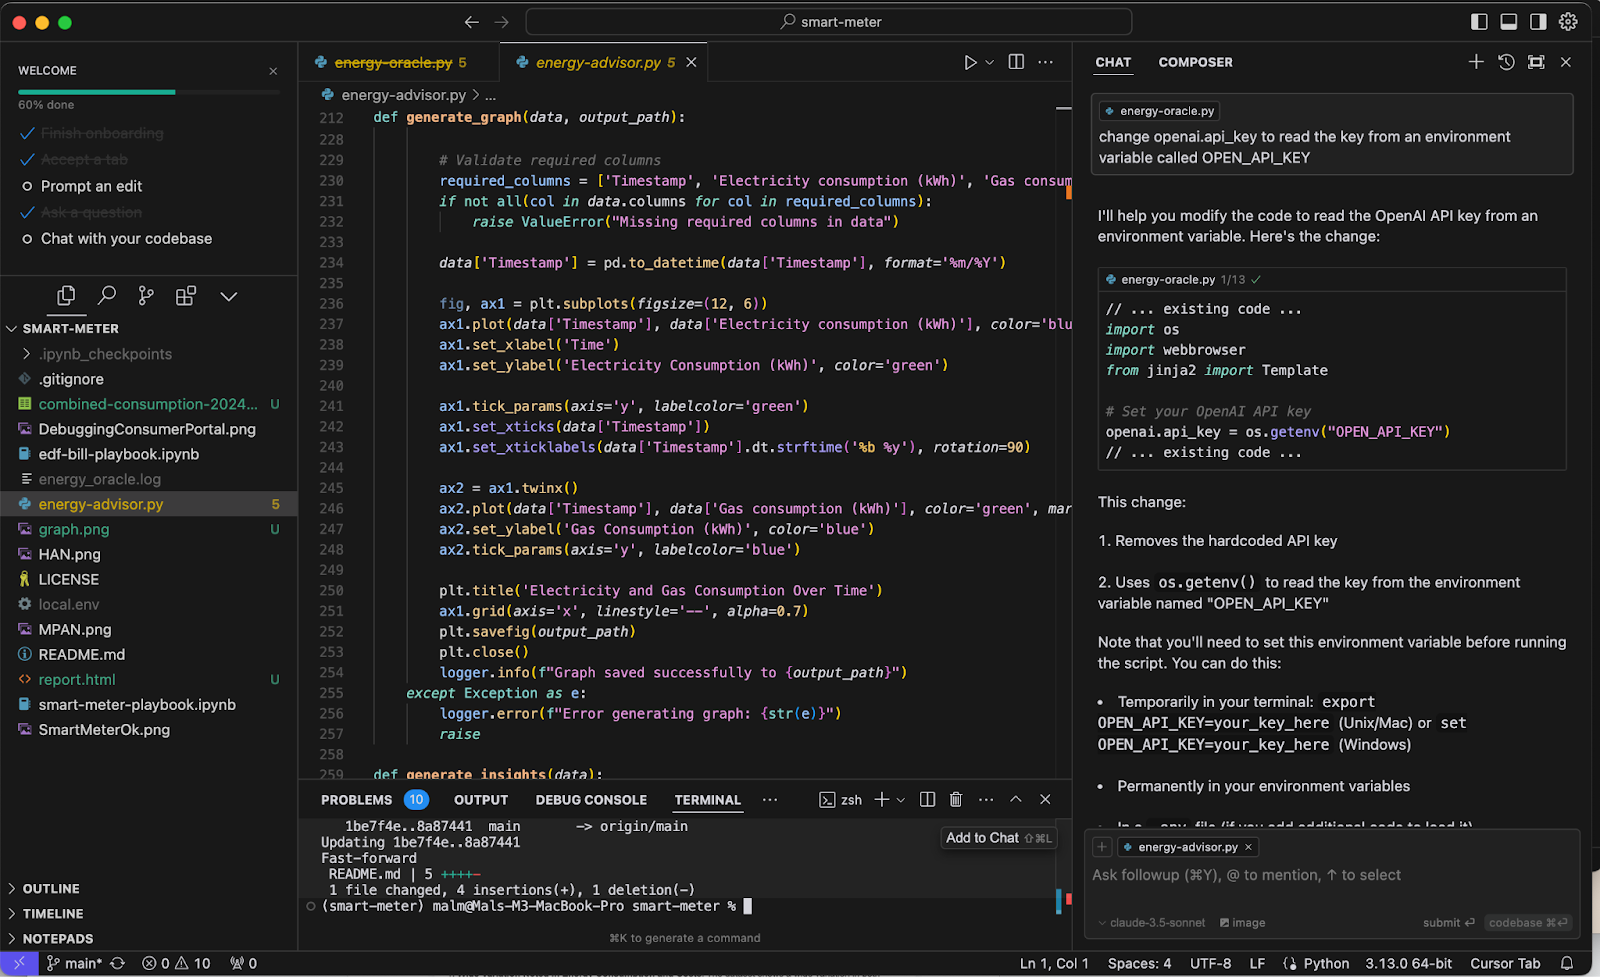Open README.md in file explorer
The width and height of the screenshot is (1600, 977).
pyautogui.click(x=82, y=654)
